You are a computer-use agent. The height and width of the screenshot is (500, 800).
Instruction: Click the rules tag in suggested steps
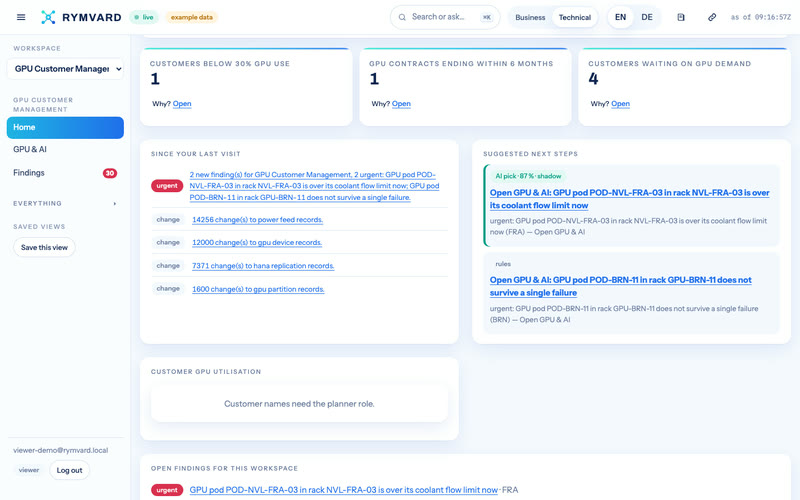pyautogui.click(x=503, y=264)
